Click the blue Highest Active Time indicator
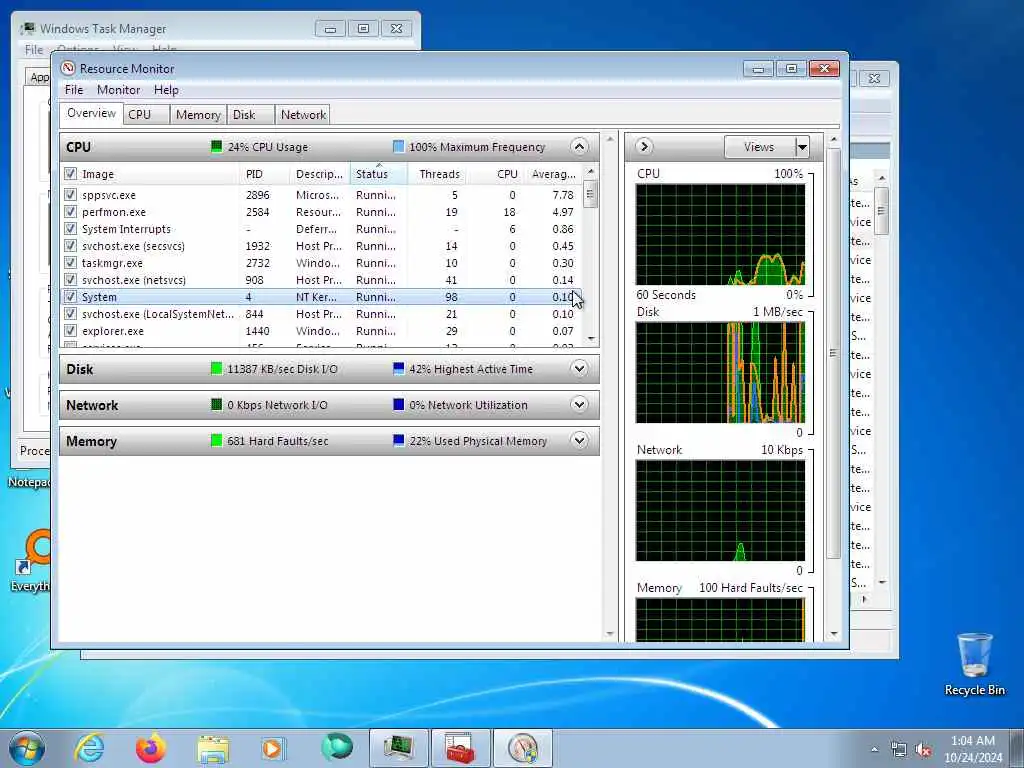Image resolution: width=1024 pixels, height=768 pixels. tap(398, 368)
